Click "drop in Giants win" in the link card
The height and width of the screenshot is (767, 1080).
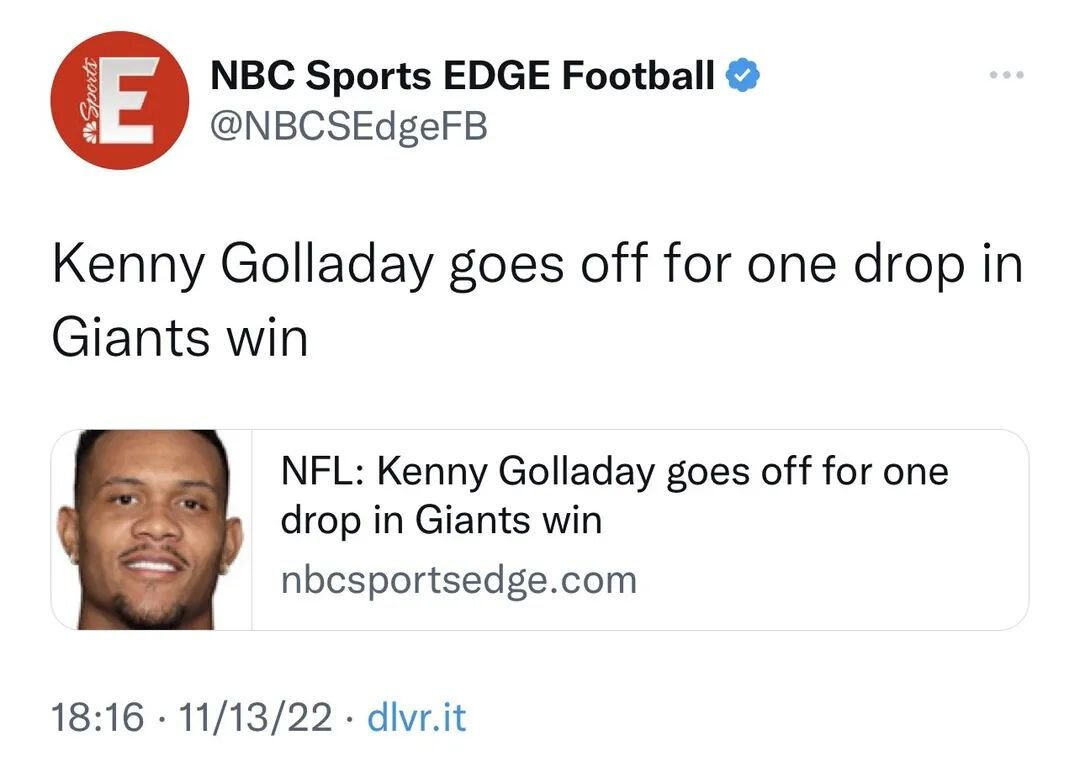(441, 520)
